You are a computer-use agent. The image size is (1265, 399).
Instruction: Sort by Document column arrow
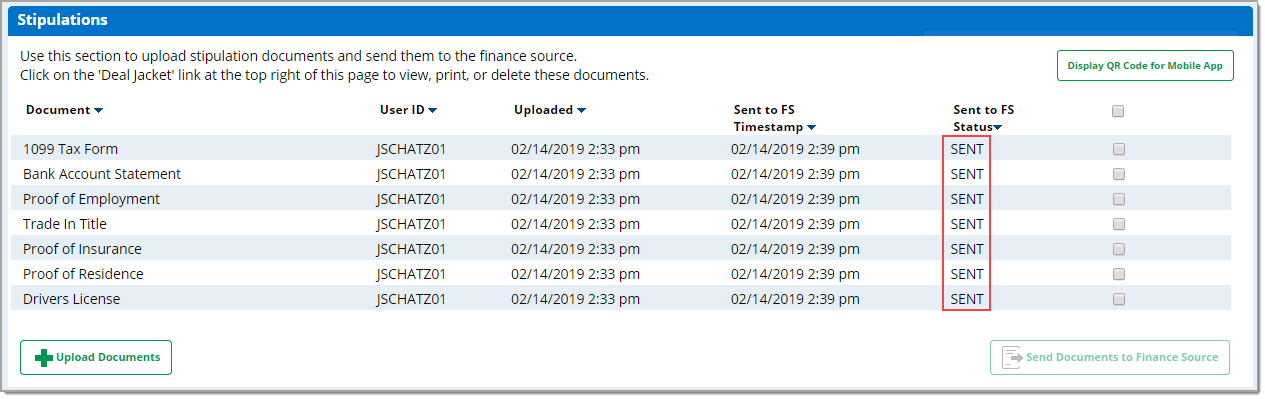click(x=98, y=111)
